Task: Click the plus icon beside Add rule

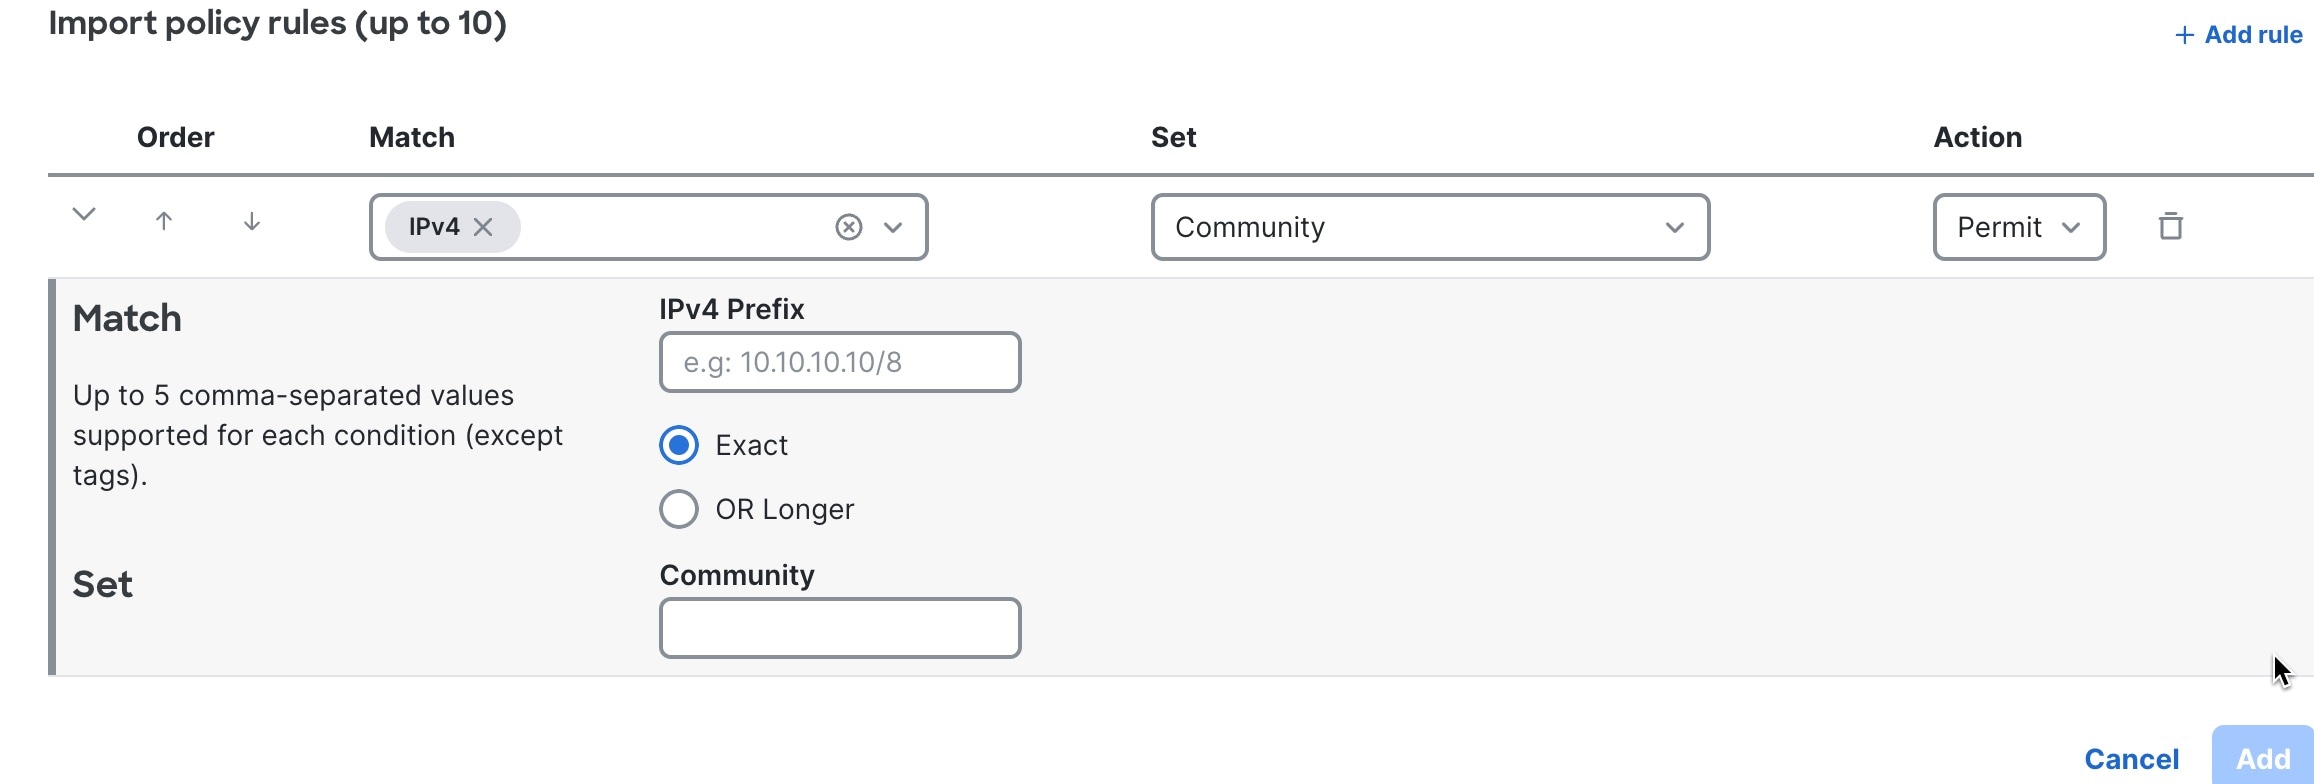Action: pos(2185,35)
